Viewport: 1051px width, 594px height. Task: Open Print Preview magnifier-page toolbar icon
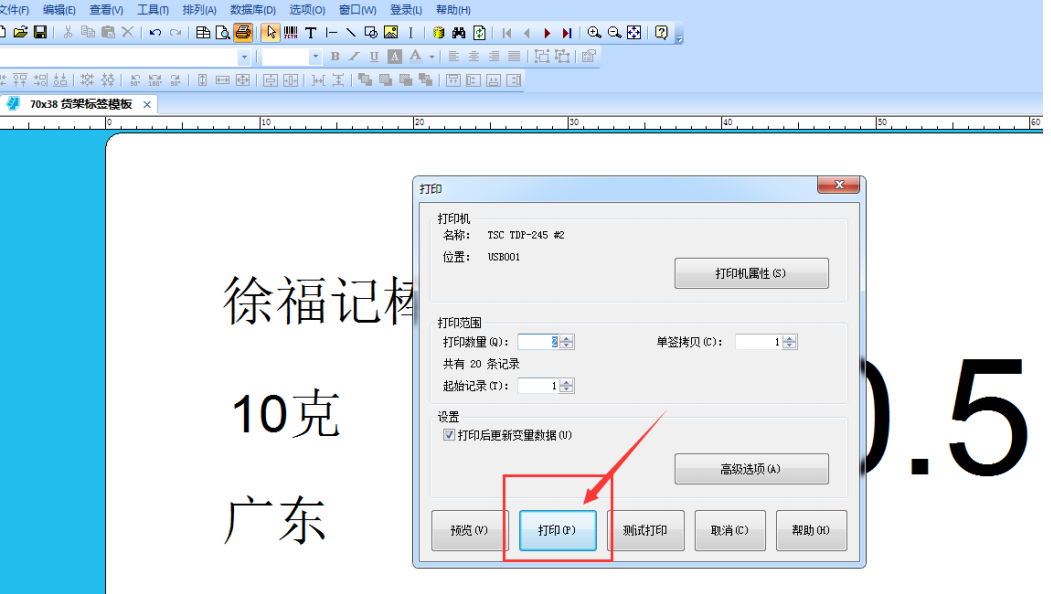(x=223, y=32)
